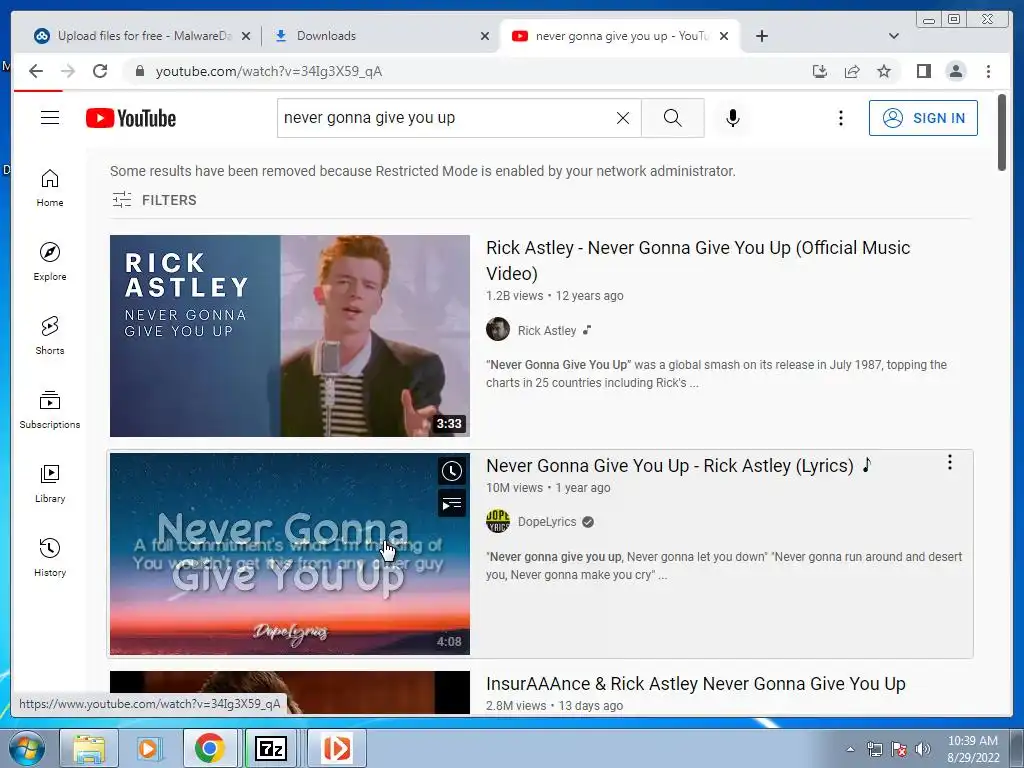The width and height of the screenshot is (1024, 768).
Task: Click the DopeLyrics channel name
Action: tap(547, 522)
